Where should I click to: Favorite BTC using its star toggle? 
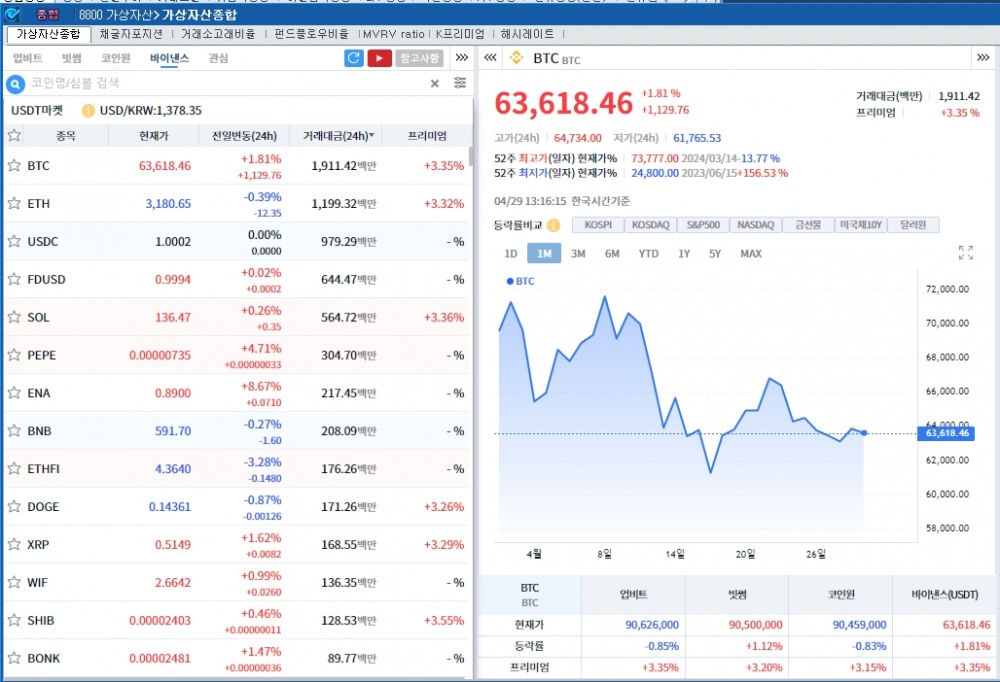(x=15, y=166)
